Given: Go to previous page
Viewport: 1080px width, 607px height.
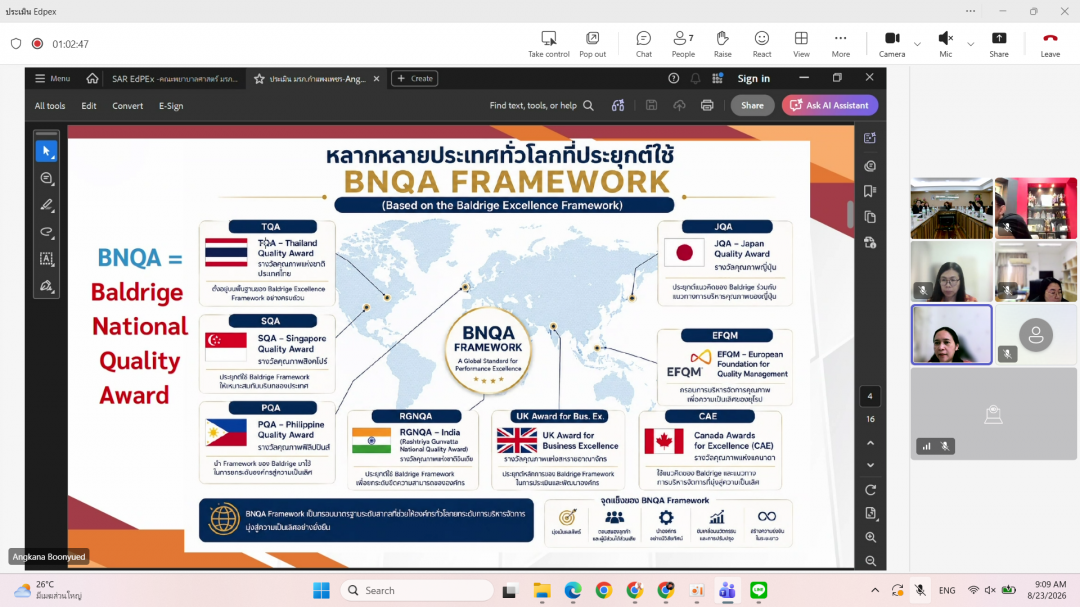Looking at the screenshot, I should click(x=871, y=443).
